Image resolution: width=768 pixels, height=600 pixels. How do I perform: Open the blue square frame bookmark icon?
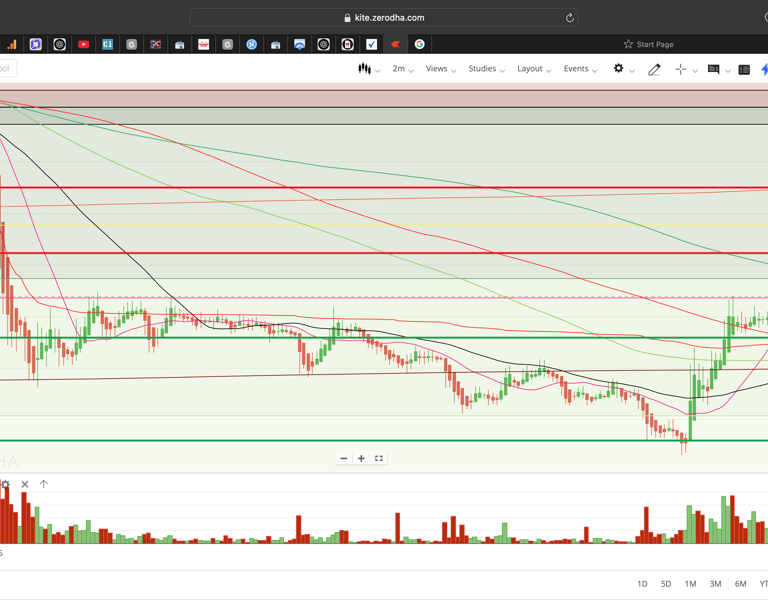click(x=35, y=45)
